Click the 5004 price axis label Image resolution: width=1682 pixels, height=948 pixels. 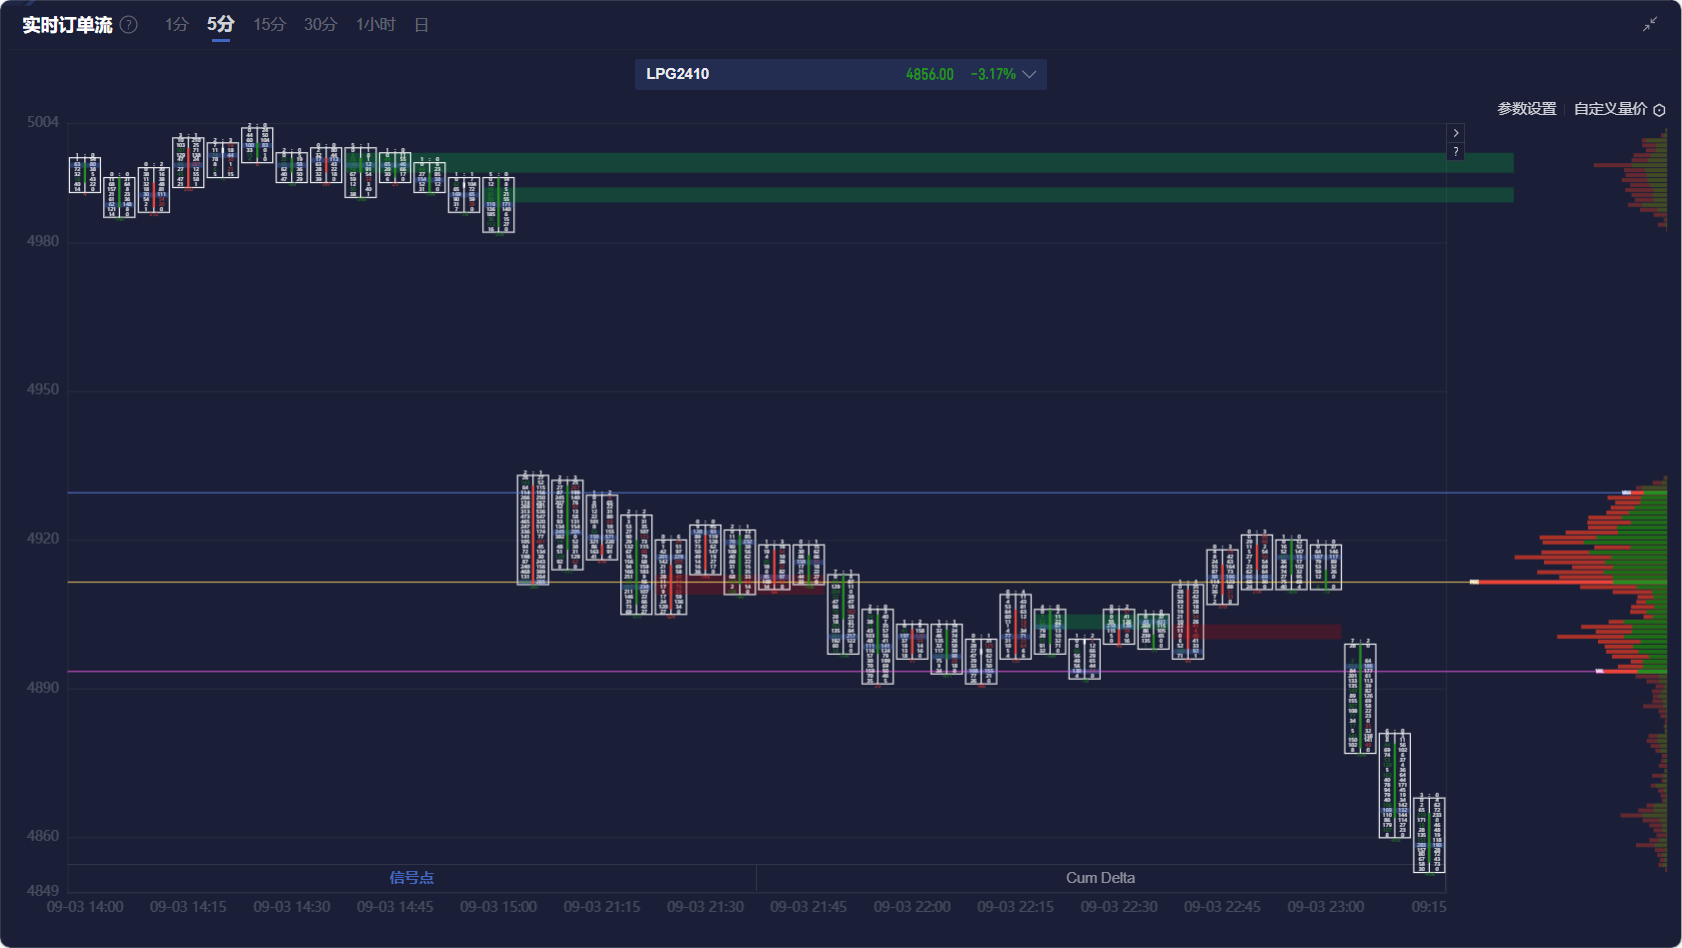pos(43,122)
